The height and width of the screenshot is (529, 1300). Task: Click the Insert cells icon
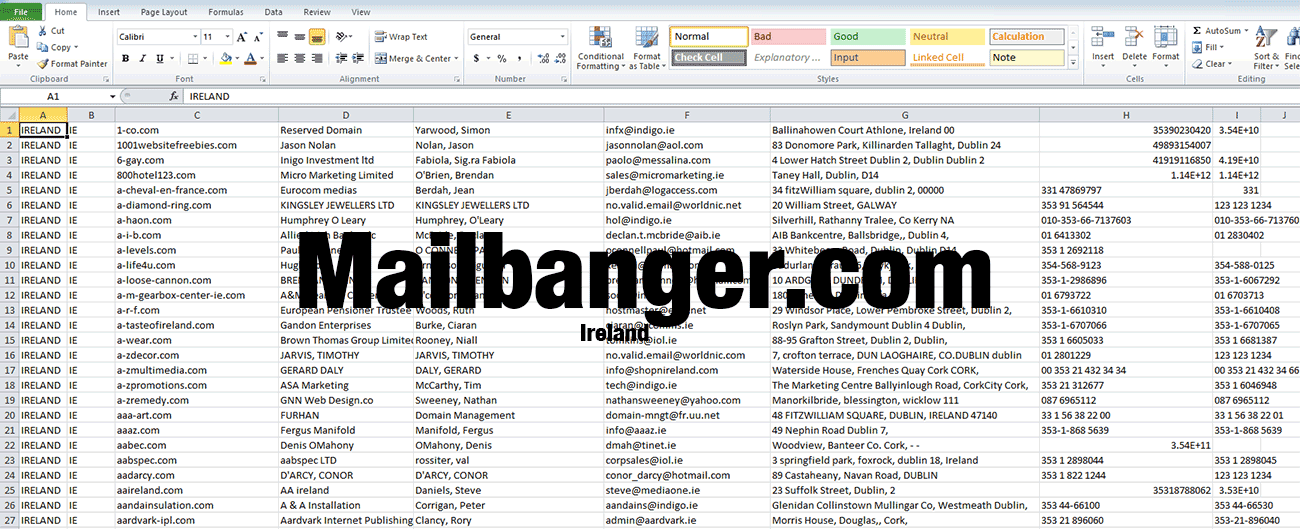pyautogui.click(x=1103, y=38)
